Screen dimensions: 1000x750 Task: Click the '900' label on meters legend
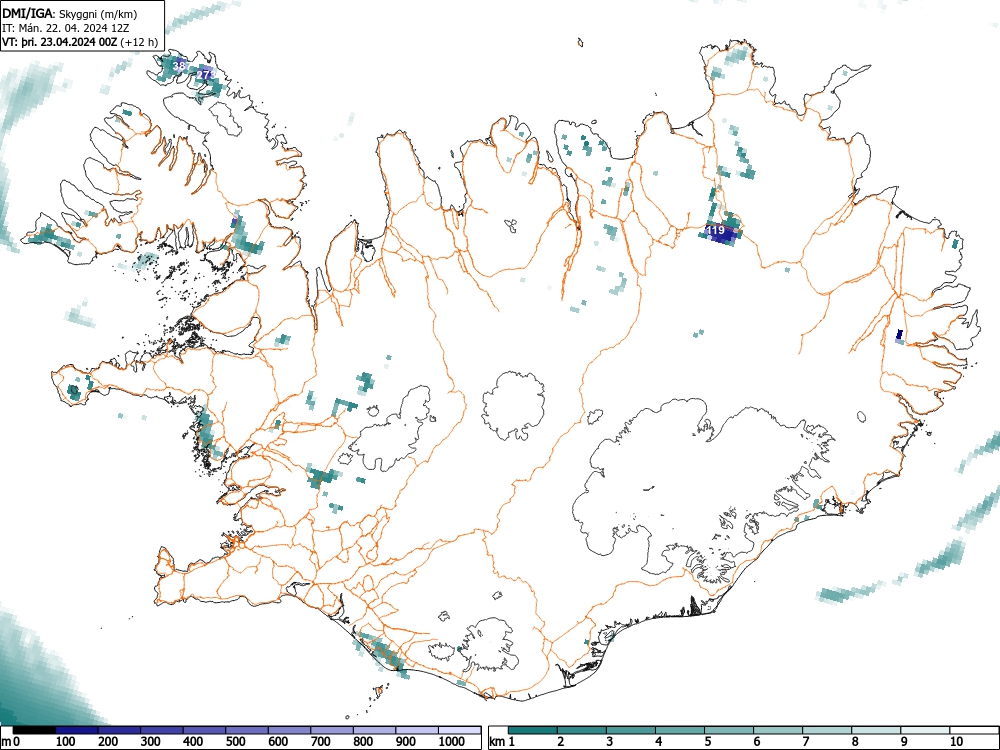tap(406, 742)
